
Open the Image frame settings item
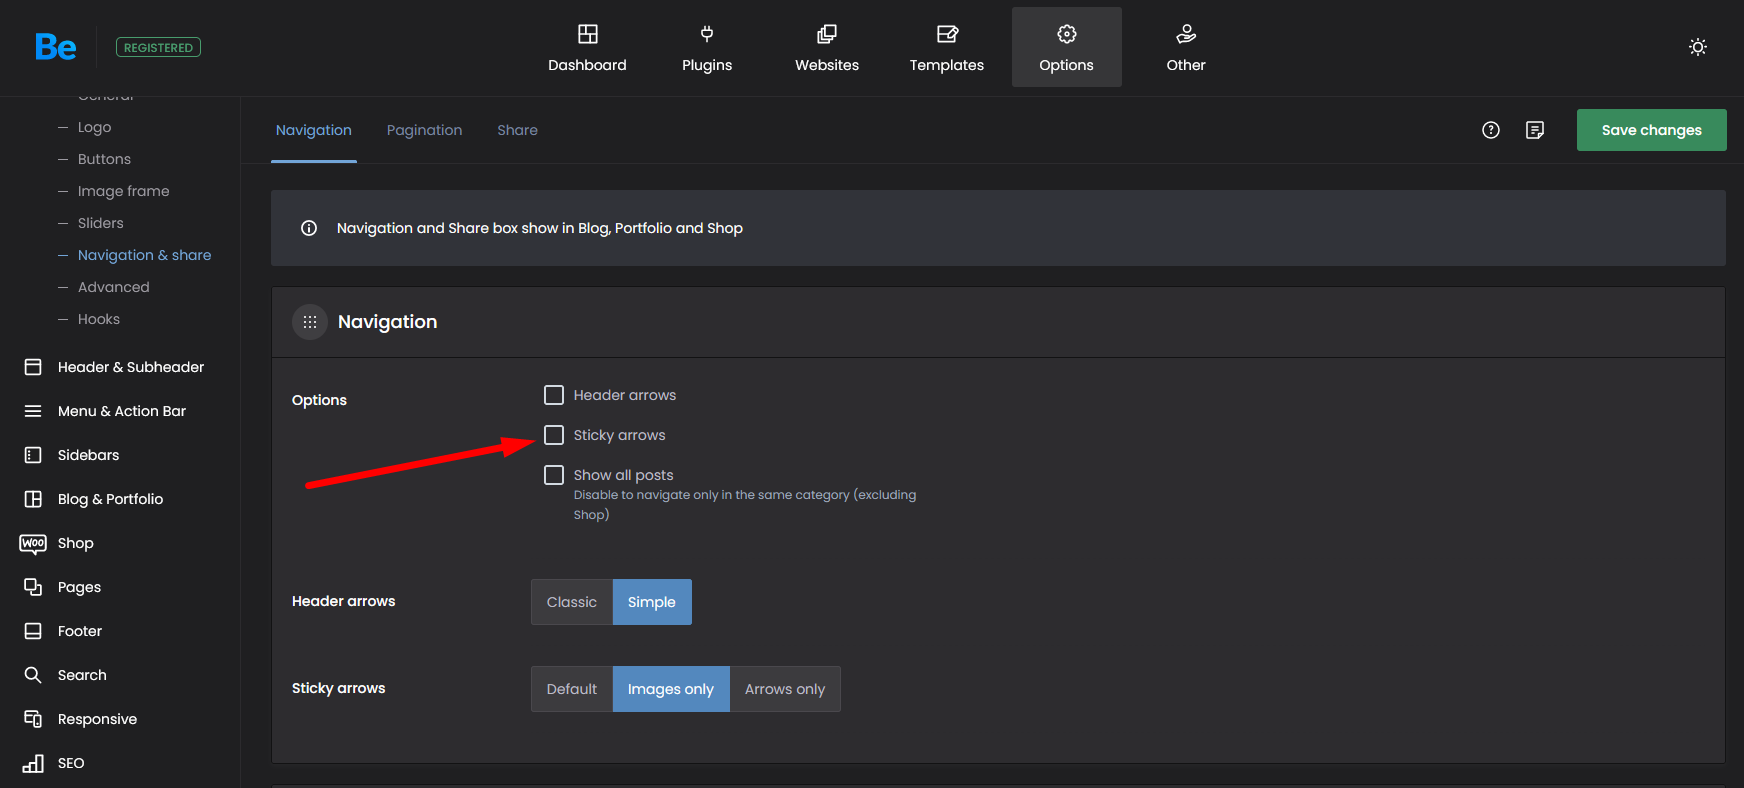[x=124, y=191]
